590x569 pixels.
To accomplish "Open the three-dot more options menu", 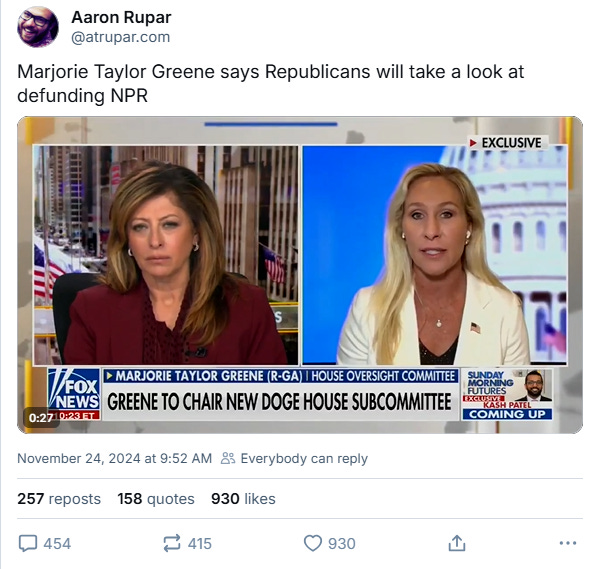I will [x=568, y=543].
